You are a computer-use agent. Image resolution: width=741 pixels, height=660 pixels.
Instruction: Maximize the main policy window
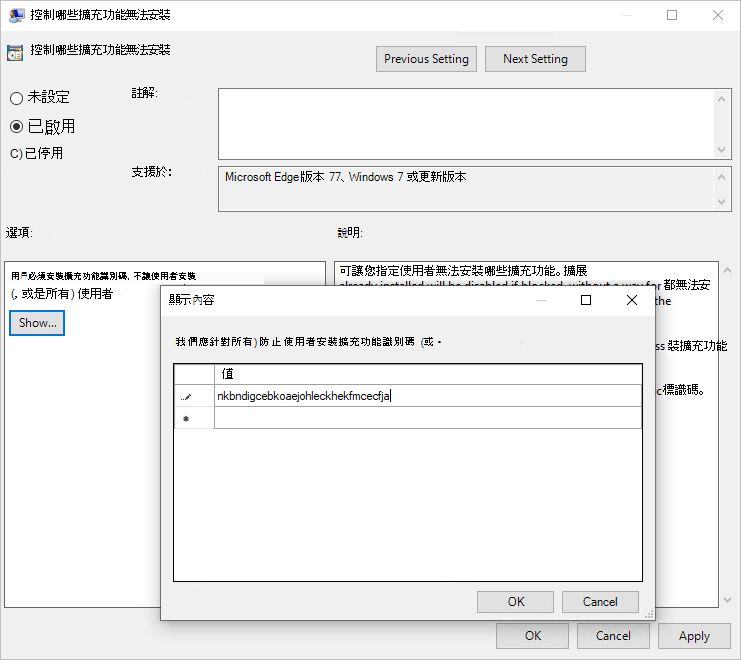click(x=672, y=15)
